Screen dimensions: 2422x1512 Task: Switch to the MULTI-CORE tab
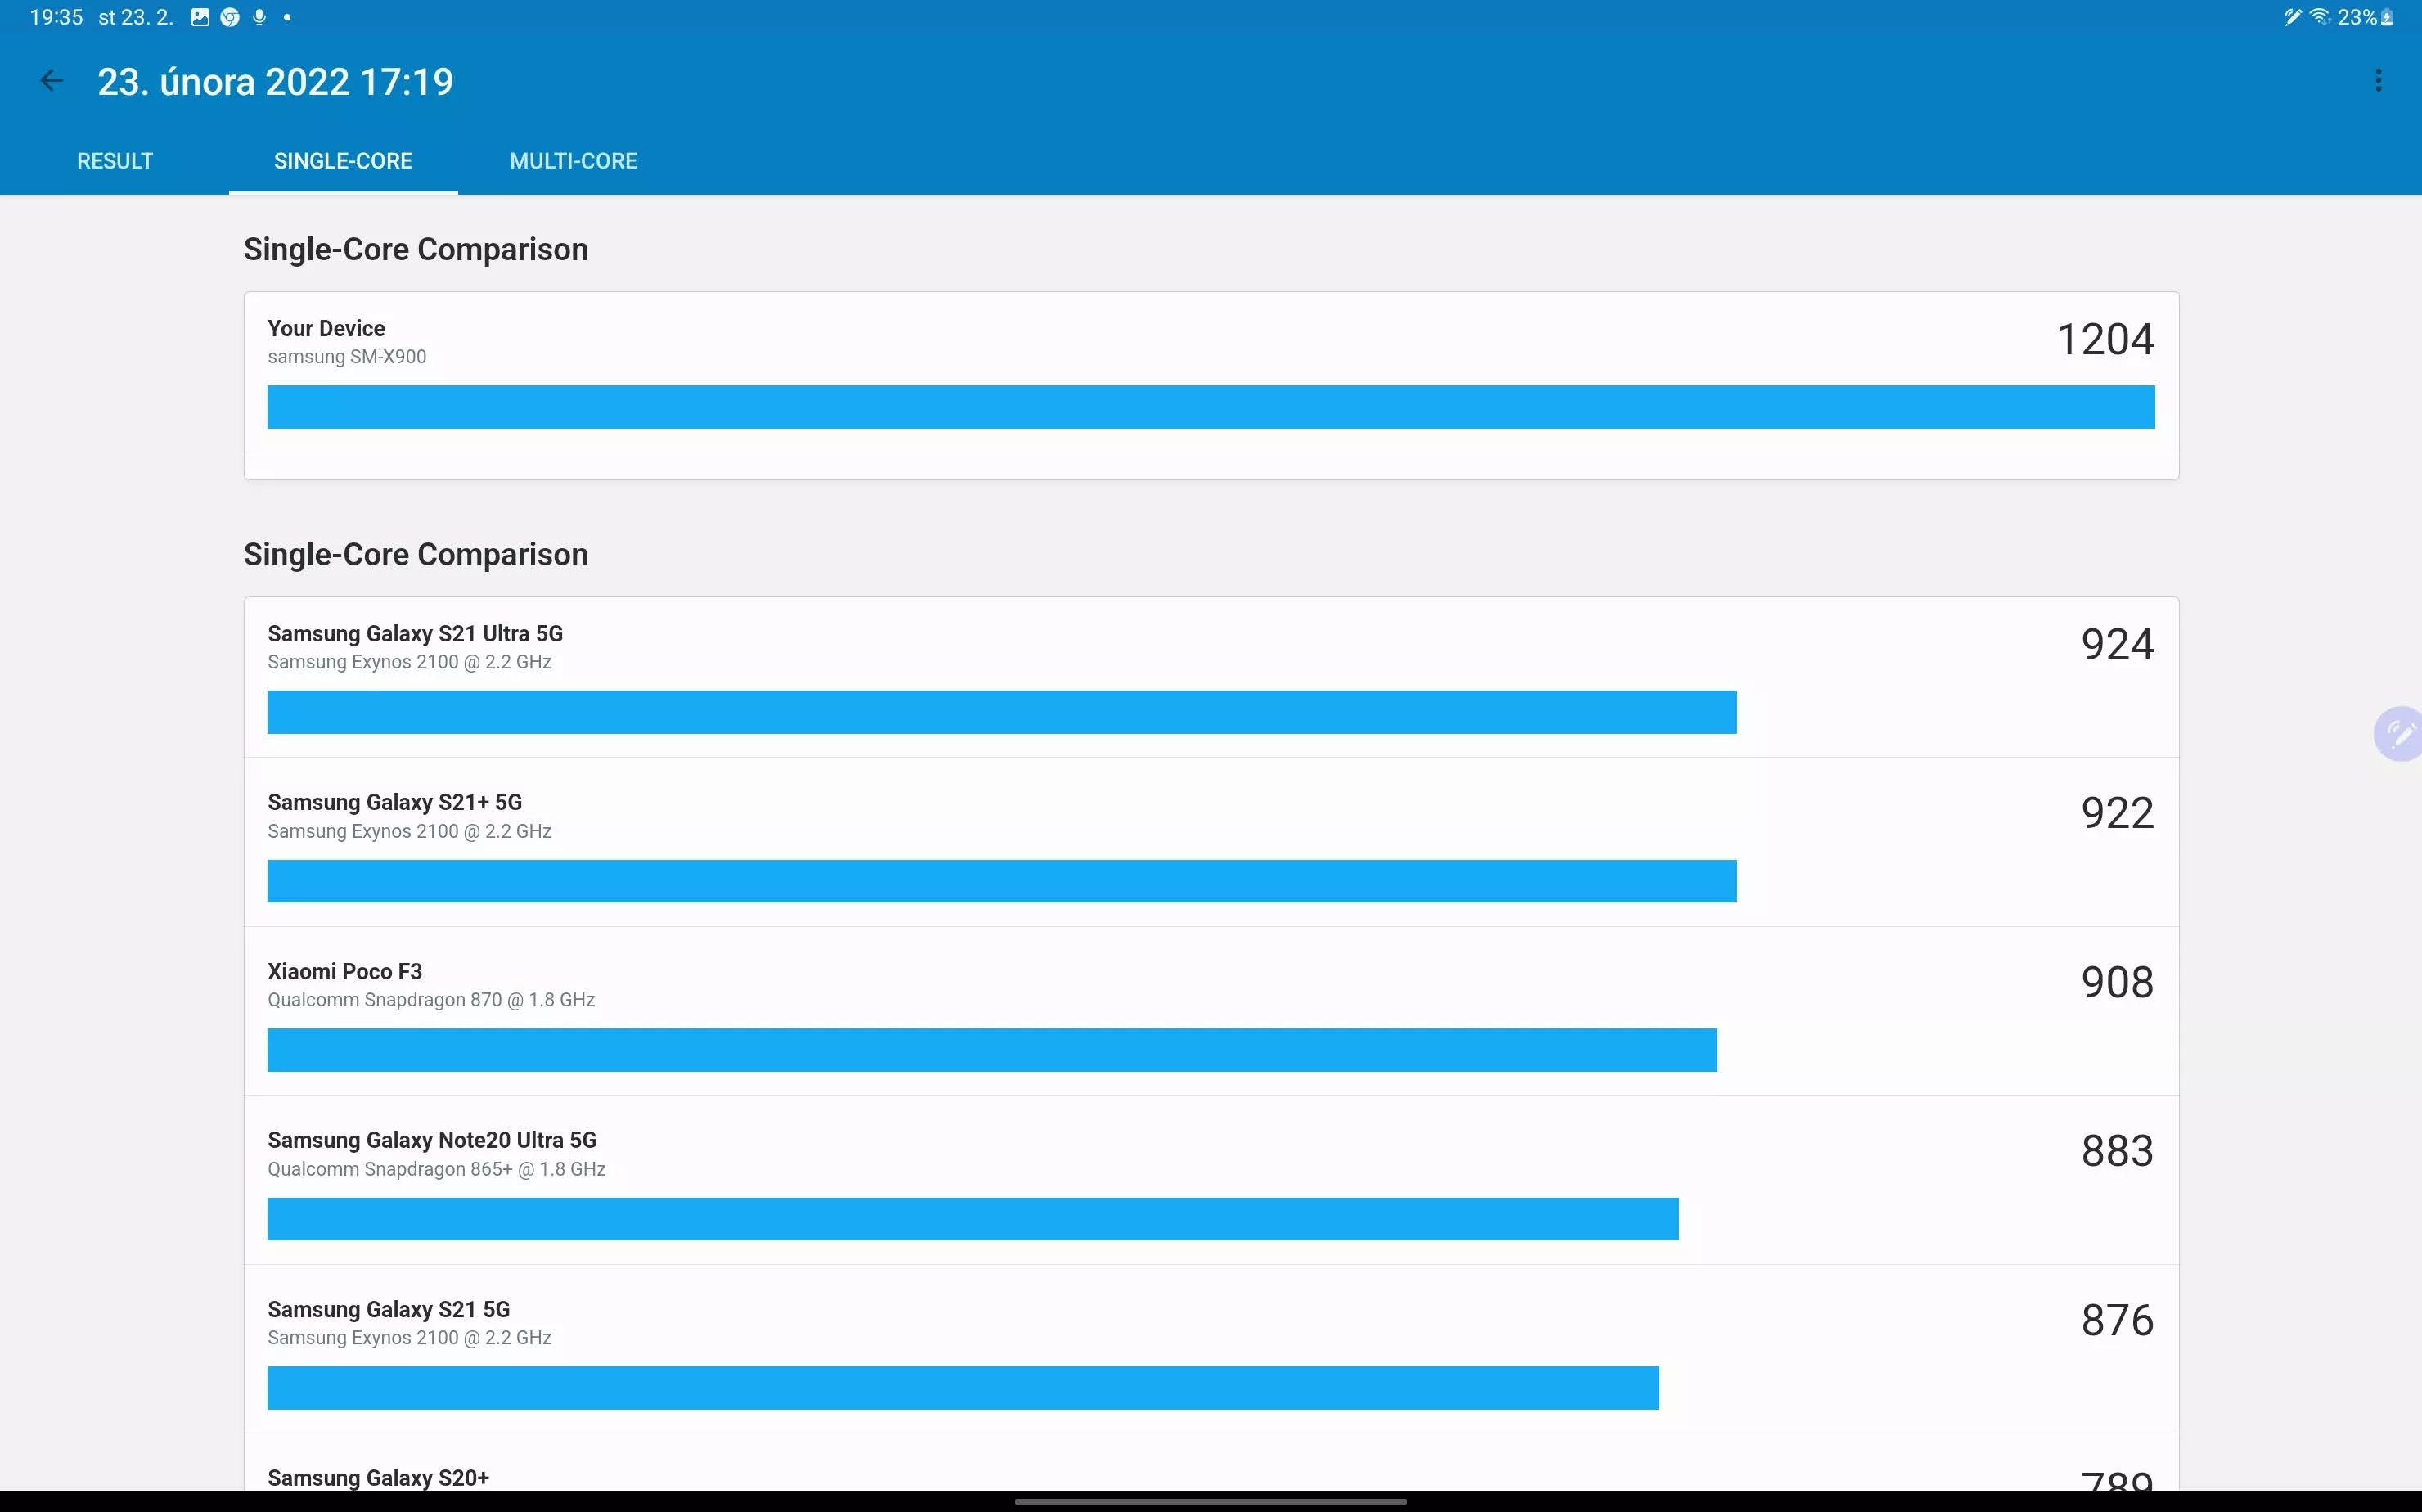point(573,161)
